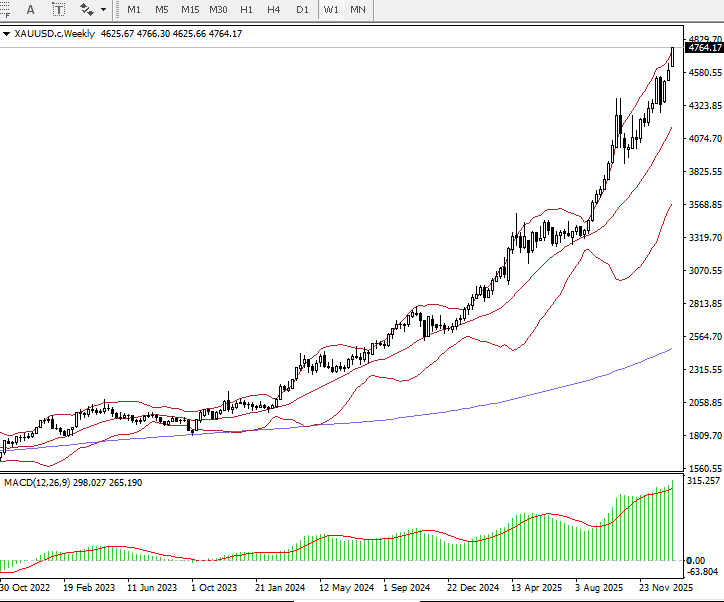The height and width of the screenshot is (602, 724).
Task: Click the -63.804 MACD scale value
Action: [x=702, y=572]
